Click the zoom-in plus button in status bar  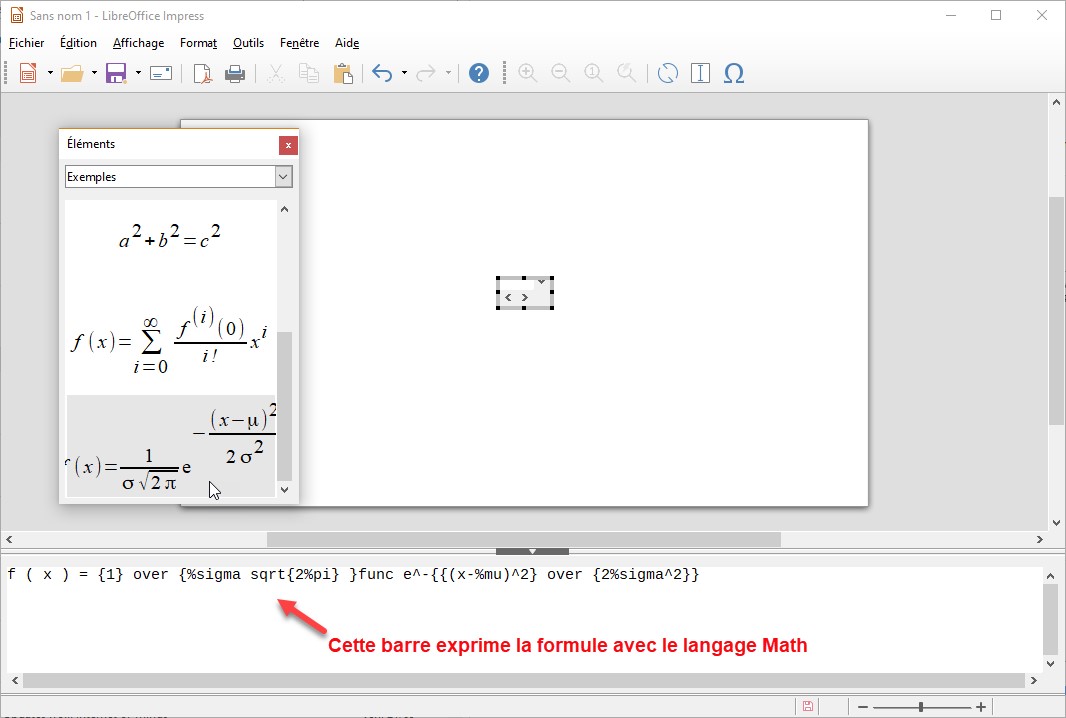981,706
